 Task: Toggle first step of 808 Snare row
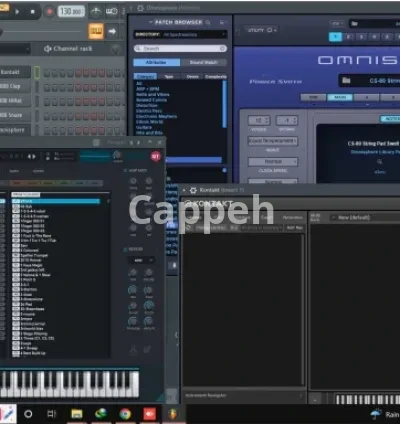pos(47,116)
